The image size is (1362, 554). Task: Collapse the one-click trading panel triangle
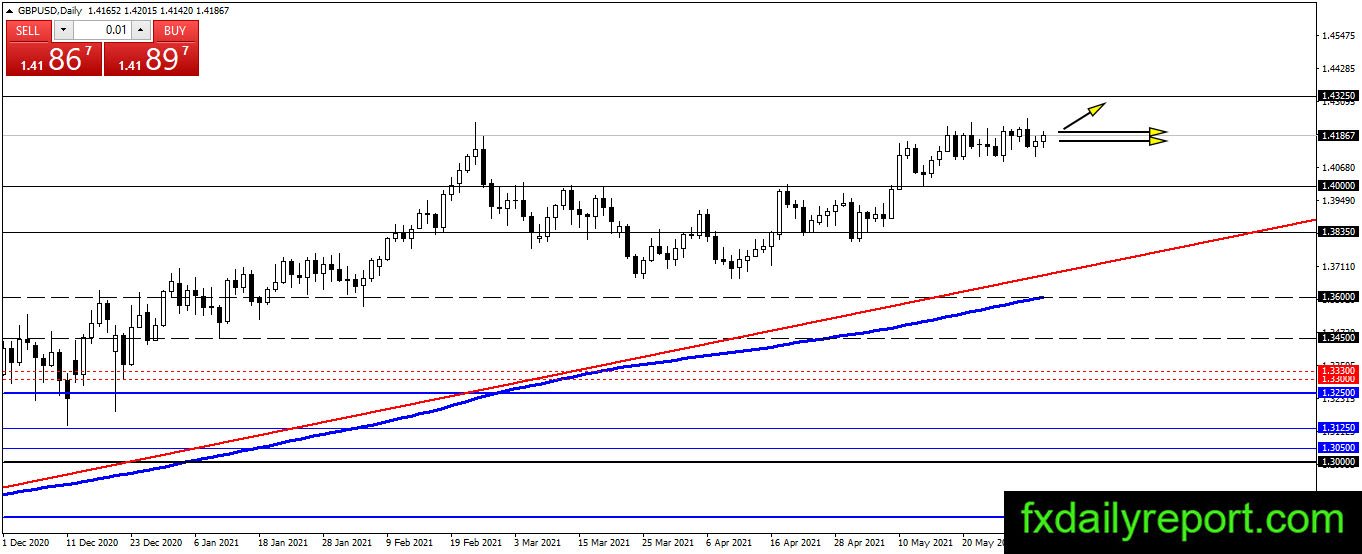[9, 8]
